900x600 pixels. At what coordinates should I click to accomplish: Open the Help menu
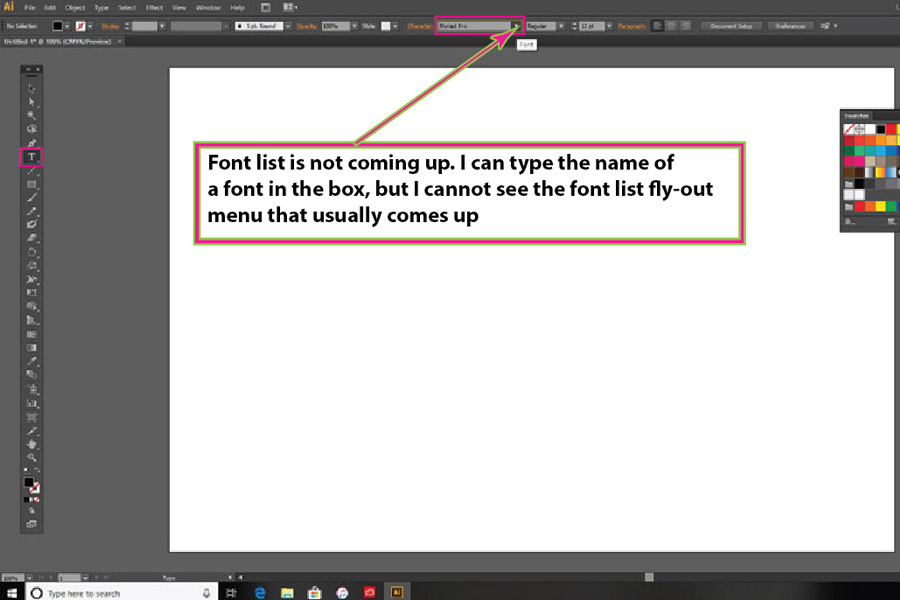(x=237, y=7)
